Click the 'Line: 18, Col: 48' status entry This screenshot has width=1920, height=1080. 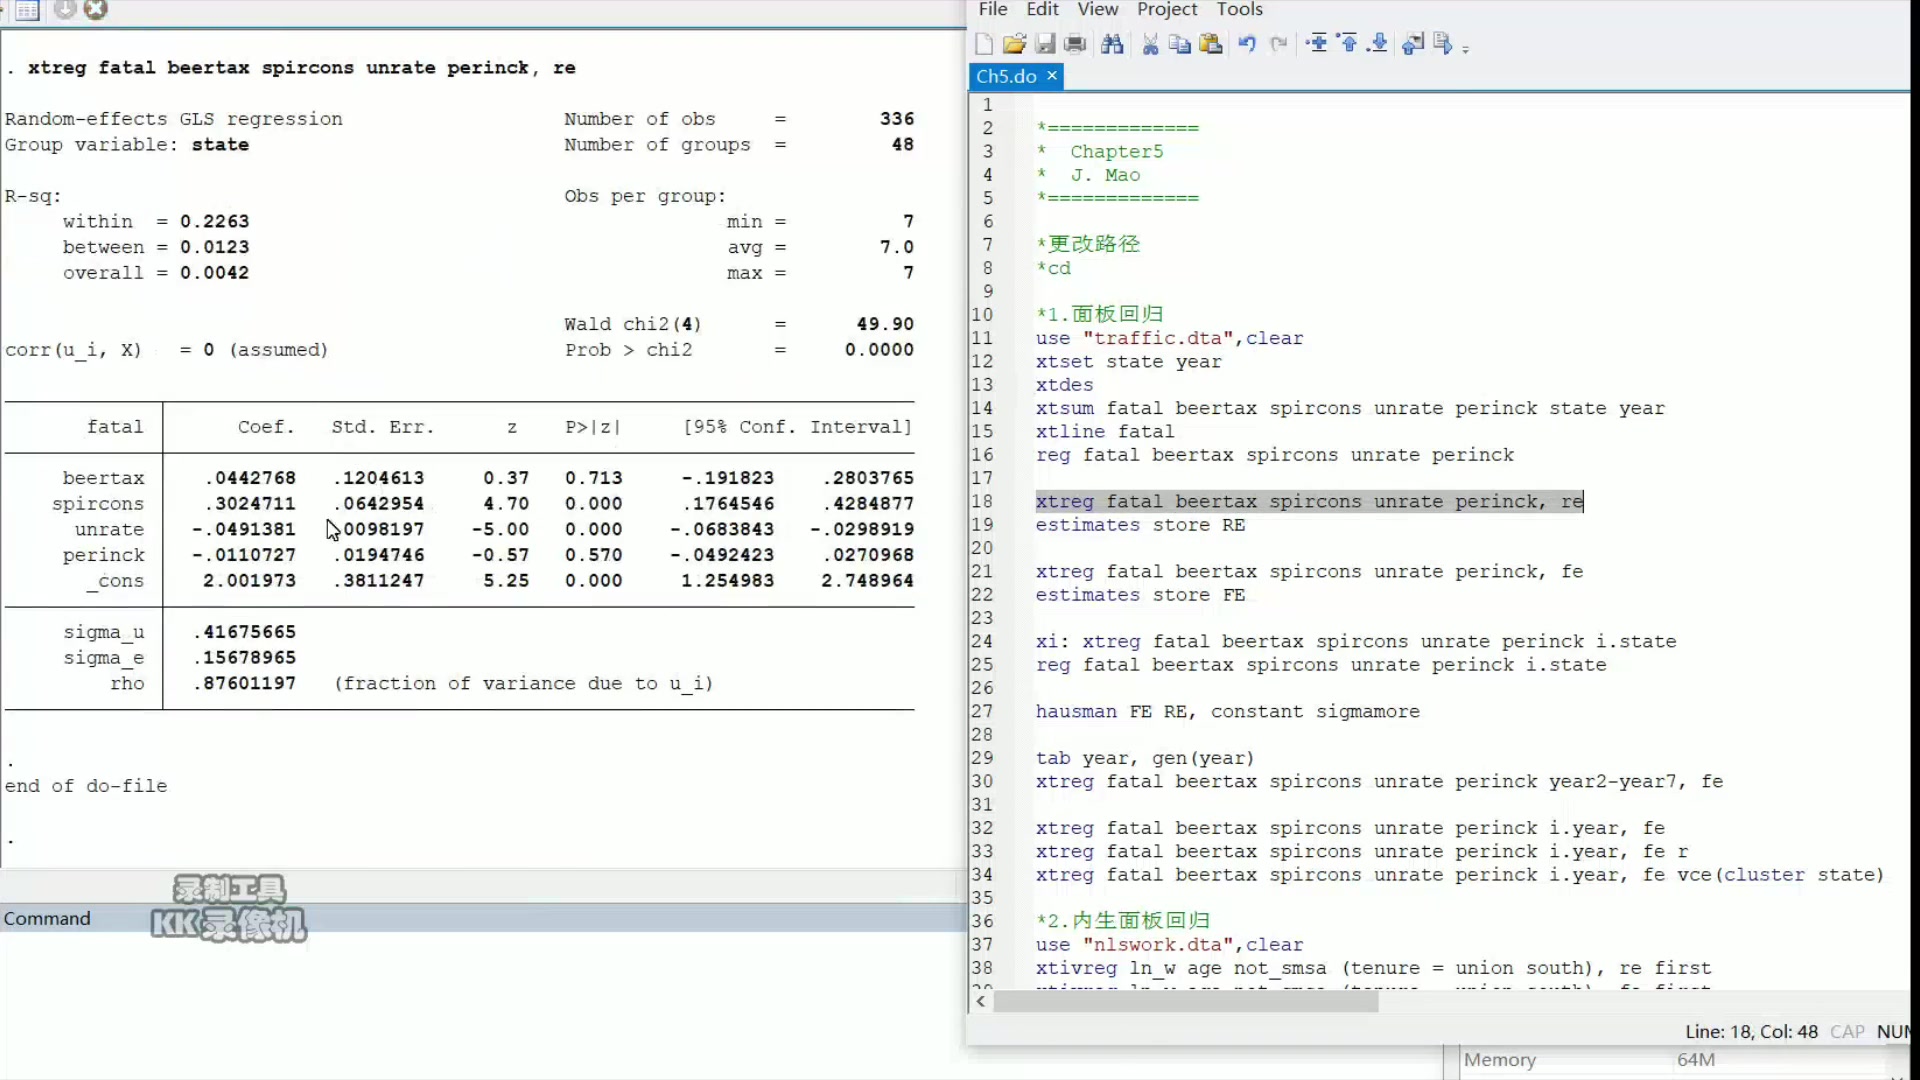1751,1032
